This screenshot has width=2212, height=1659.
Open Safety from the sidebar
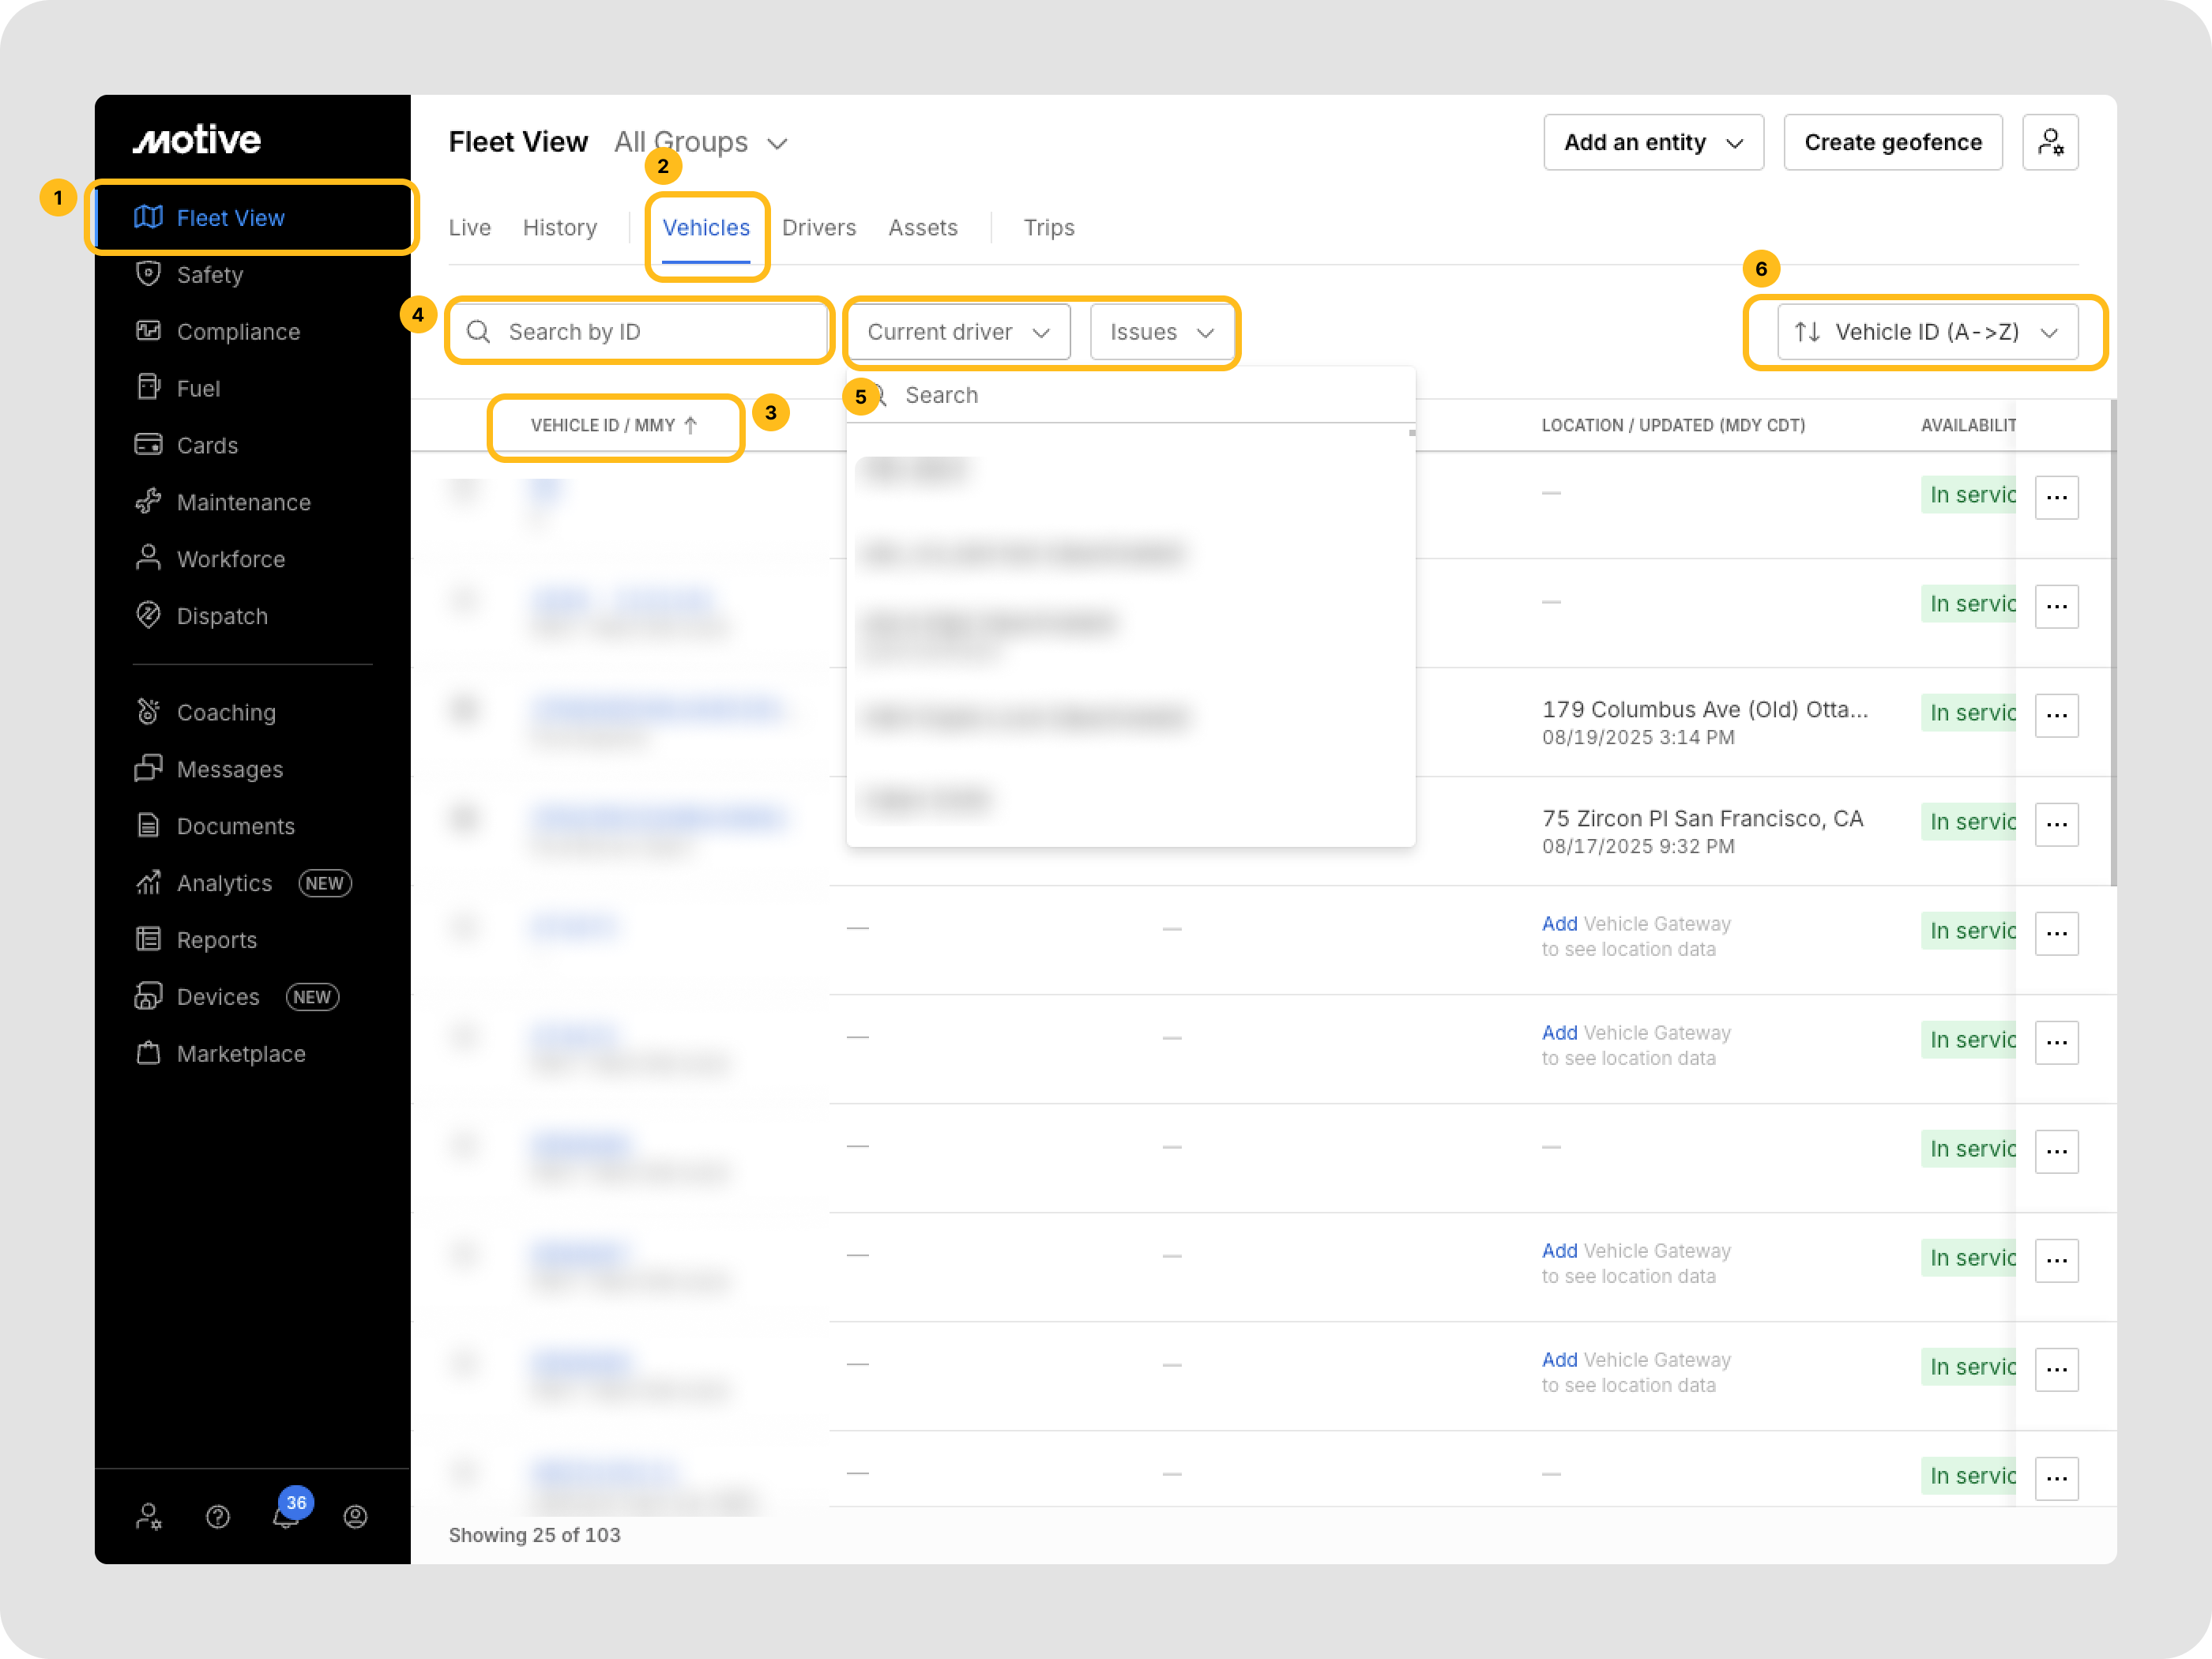[209, 275]
